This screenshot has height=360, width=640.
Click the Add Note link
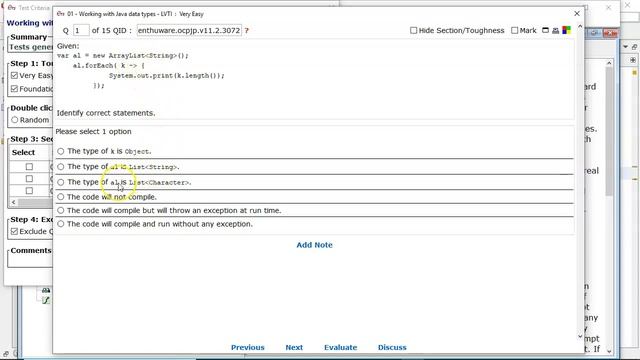coord(314,245)
